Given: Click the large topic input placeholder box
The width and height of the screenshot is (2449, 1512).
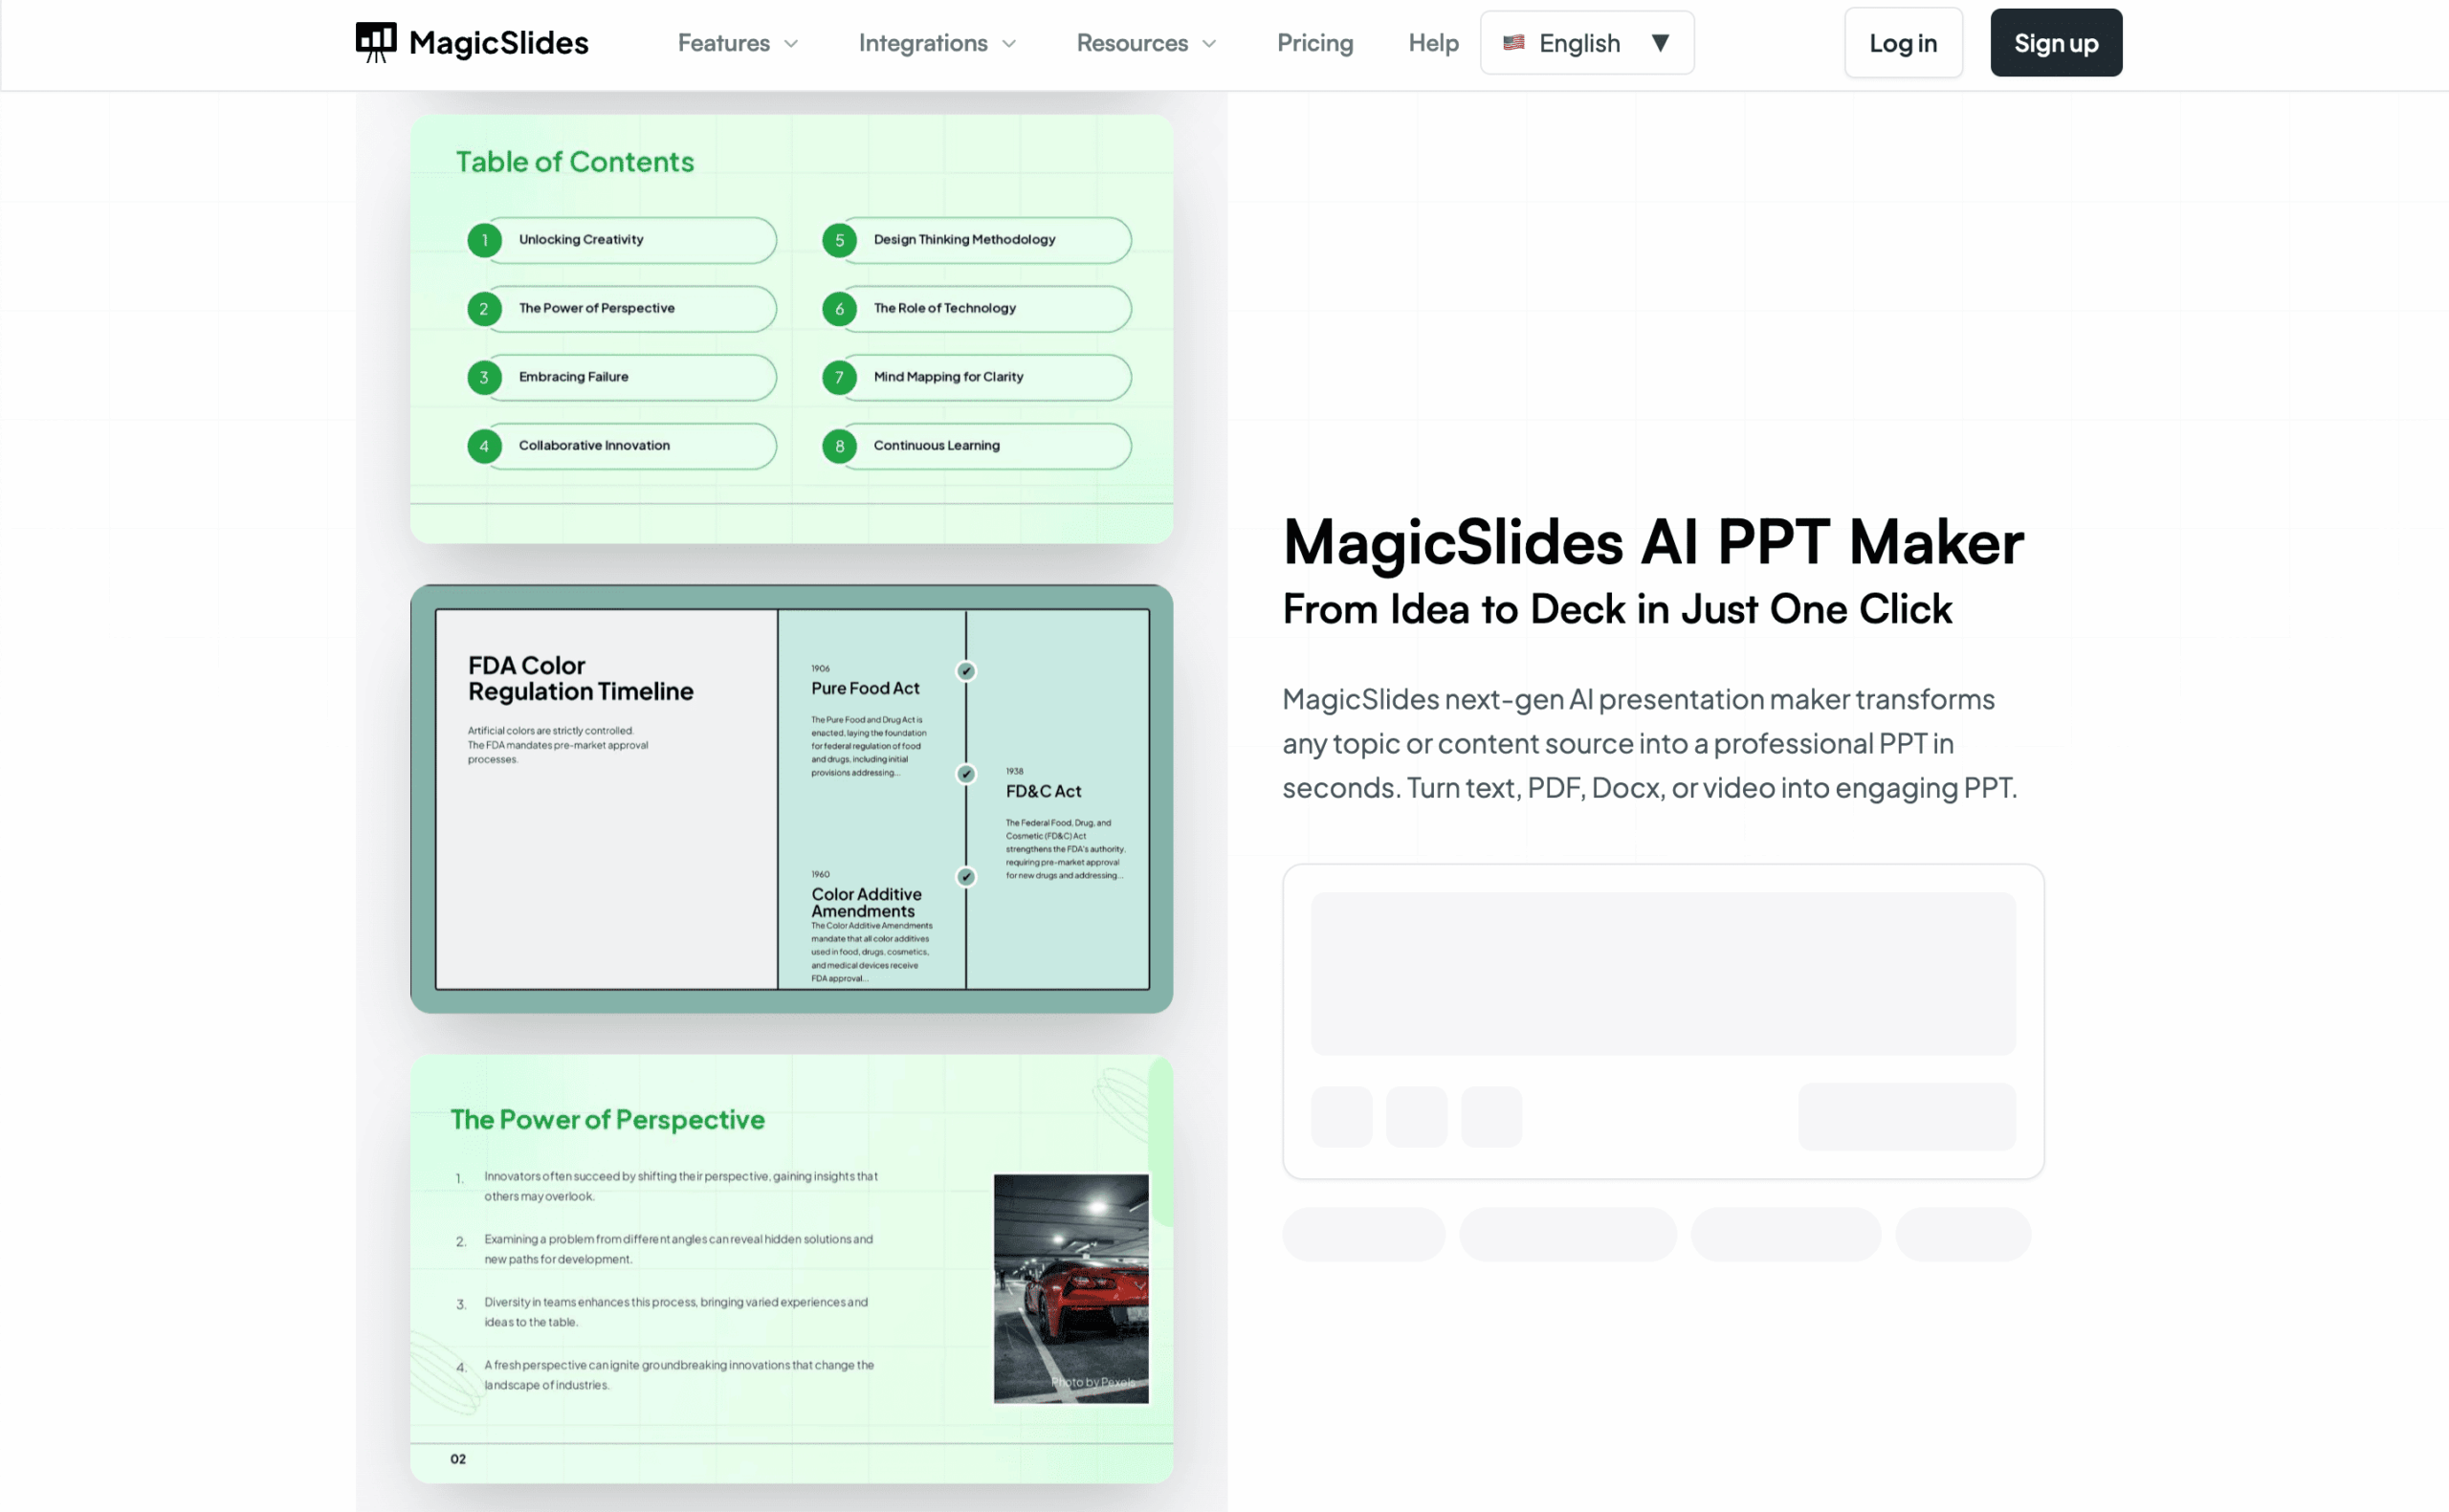Looking at the screenshot, I should click(x=1662, y=973).
